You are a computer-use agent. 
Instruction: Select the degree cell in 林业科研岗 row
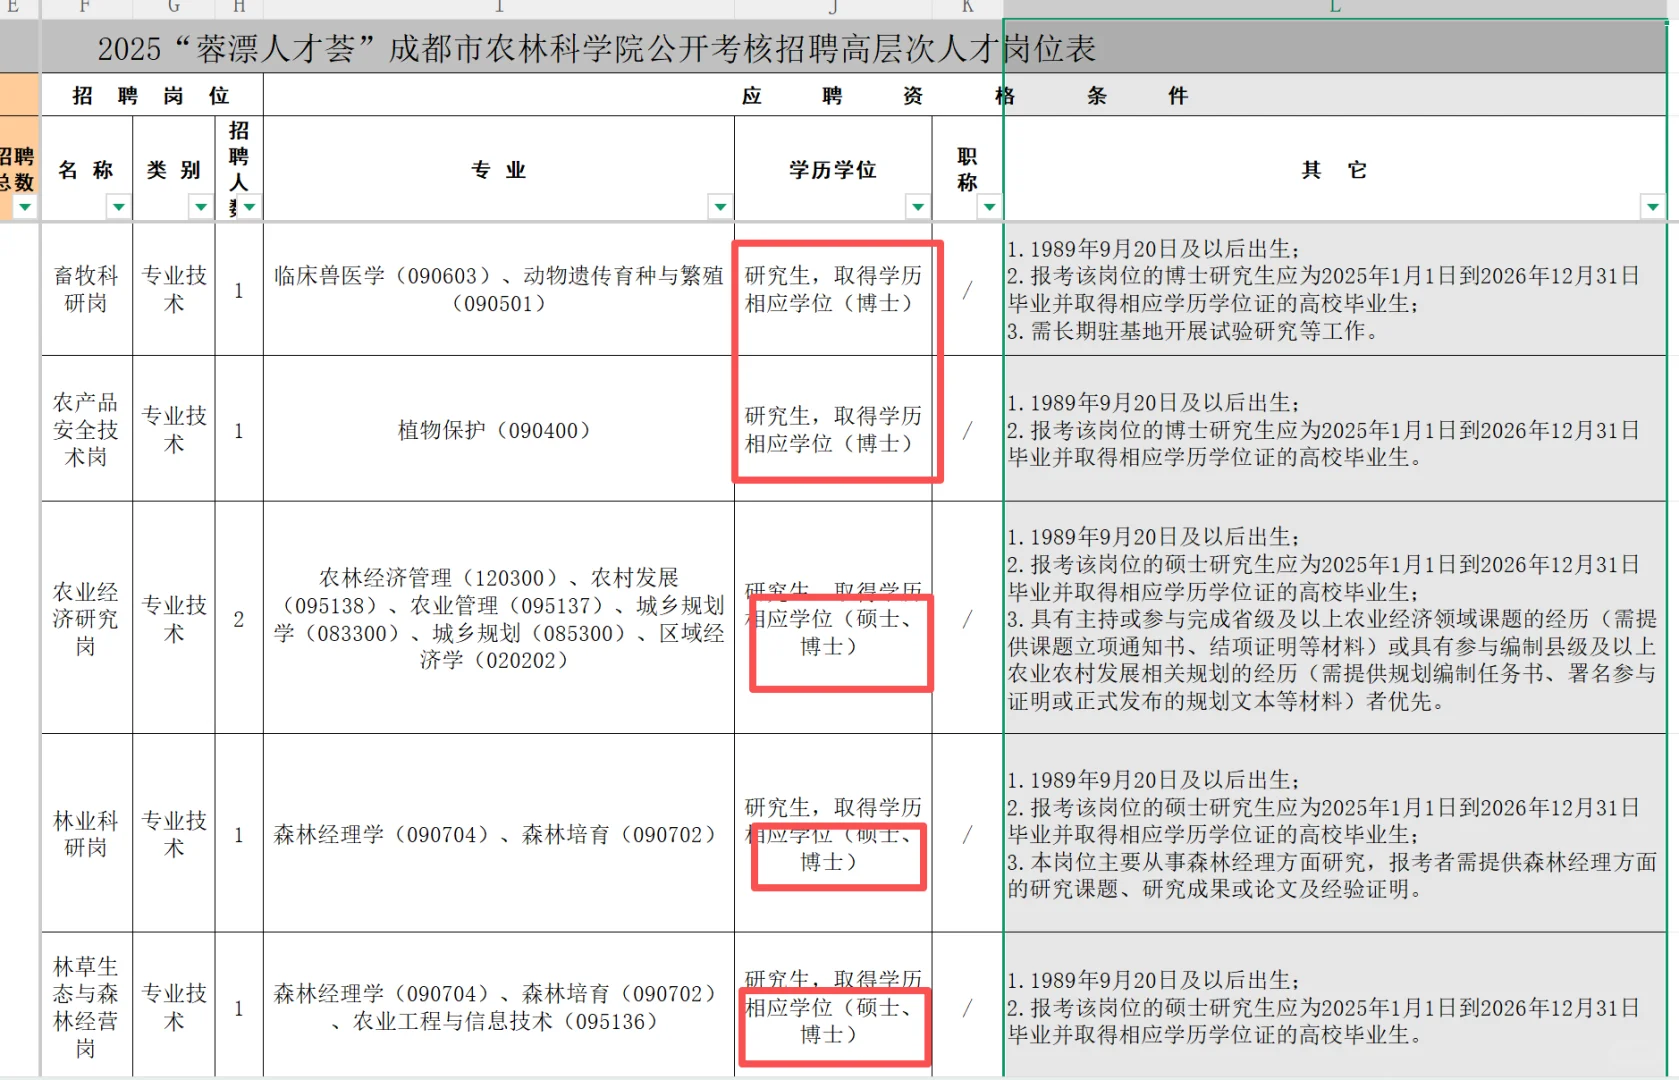[x=833, y=834]
